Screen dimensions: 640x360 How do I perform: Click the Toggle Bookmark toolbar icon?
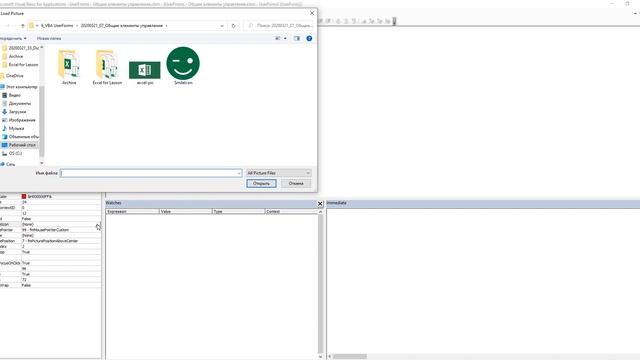(x=364, y=21)
